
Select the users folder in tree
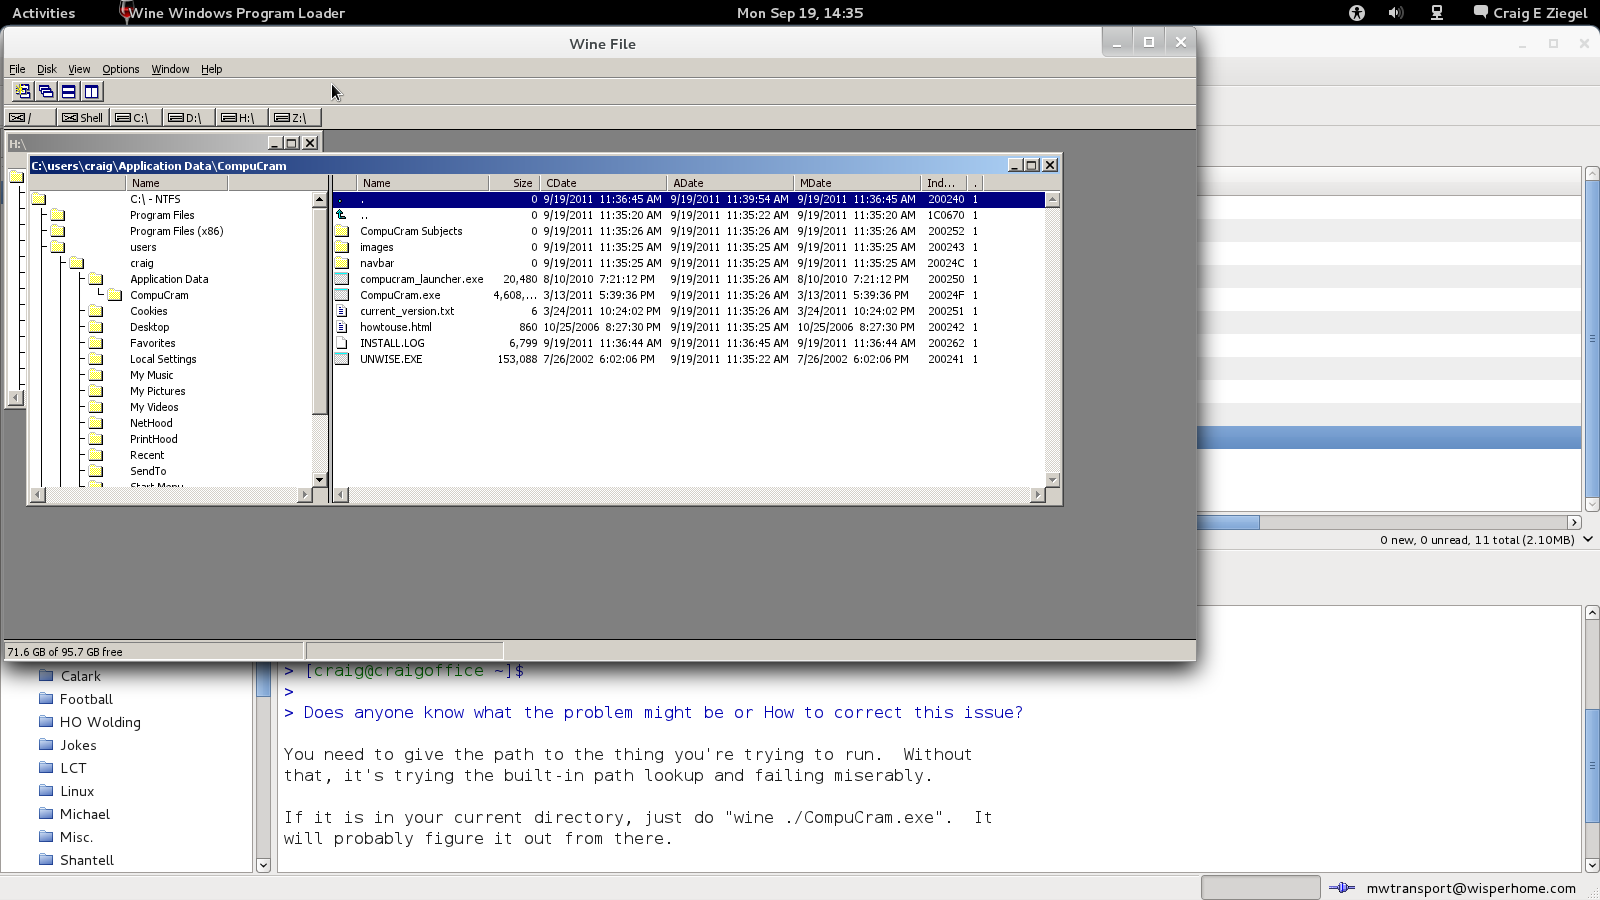click(x=143, y=247)
